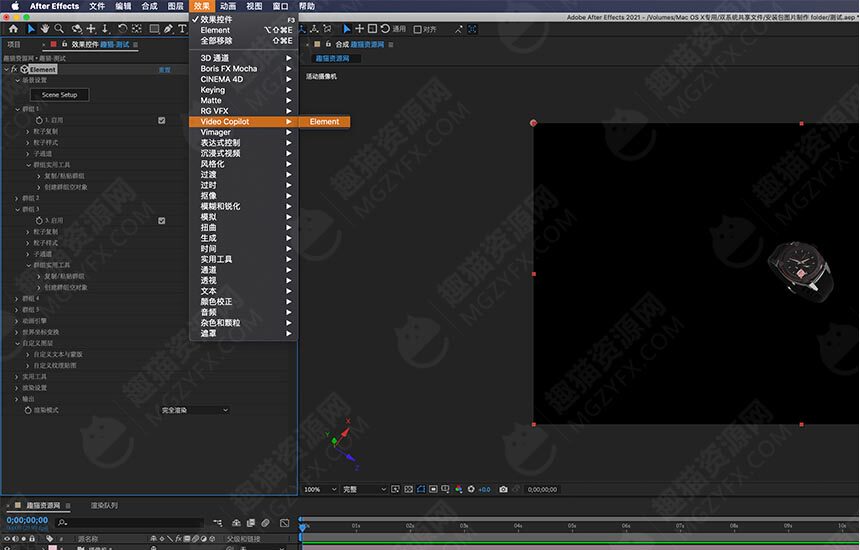Click the Home icon in the toolbar
860x550 pixels.
13,29
